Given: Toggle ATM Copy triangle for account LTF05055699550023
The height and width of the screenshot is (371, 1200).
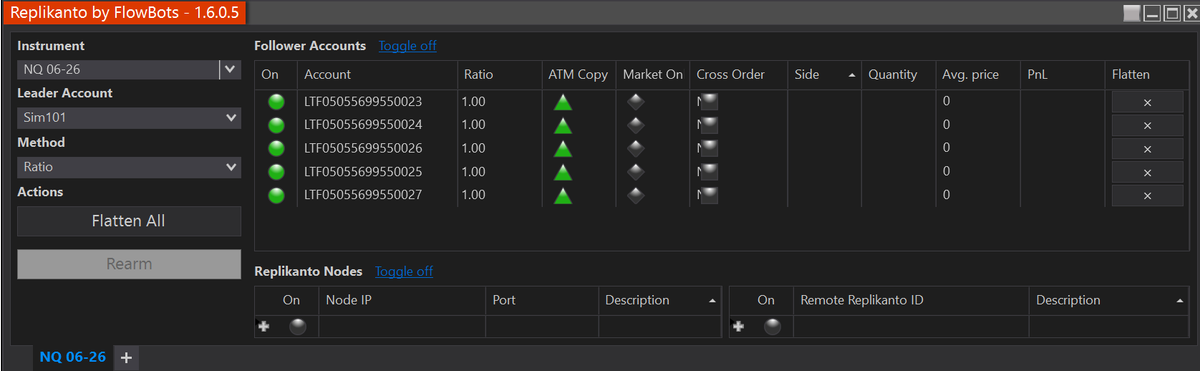Looking at the screenshot, I should [563, 102].
